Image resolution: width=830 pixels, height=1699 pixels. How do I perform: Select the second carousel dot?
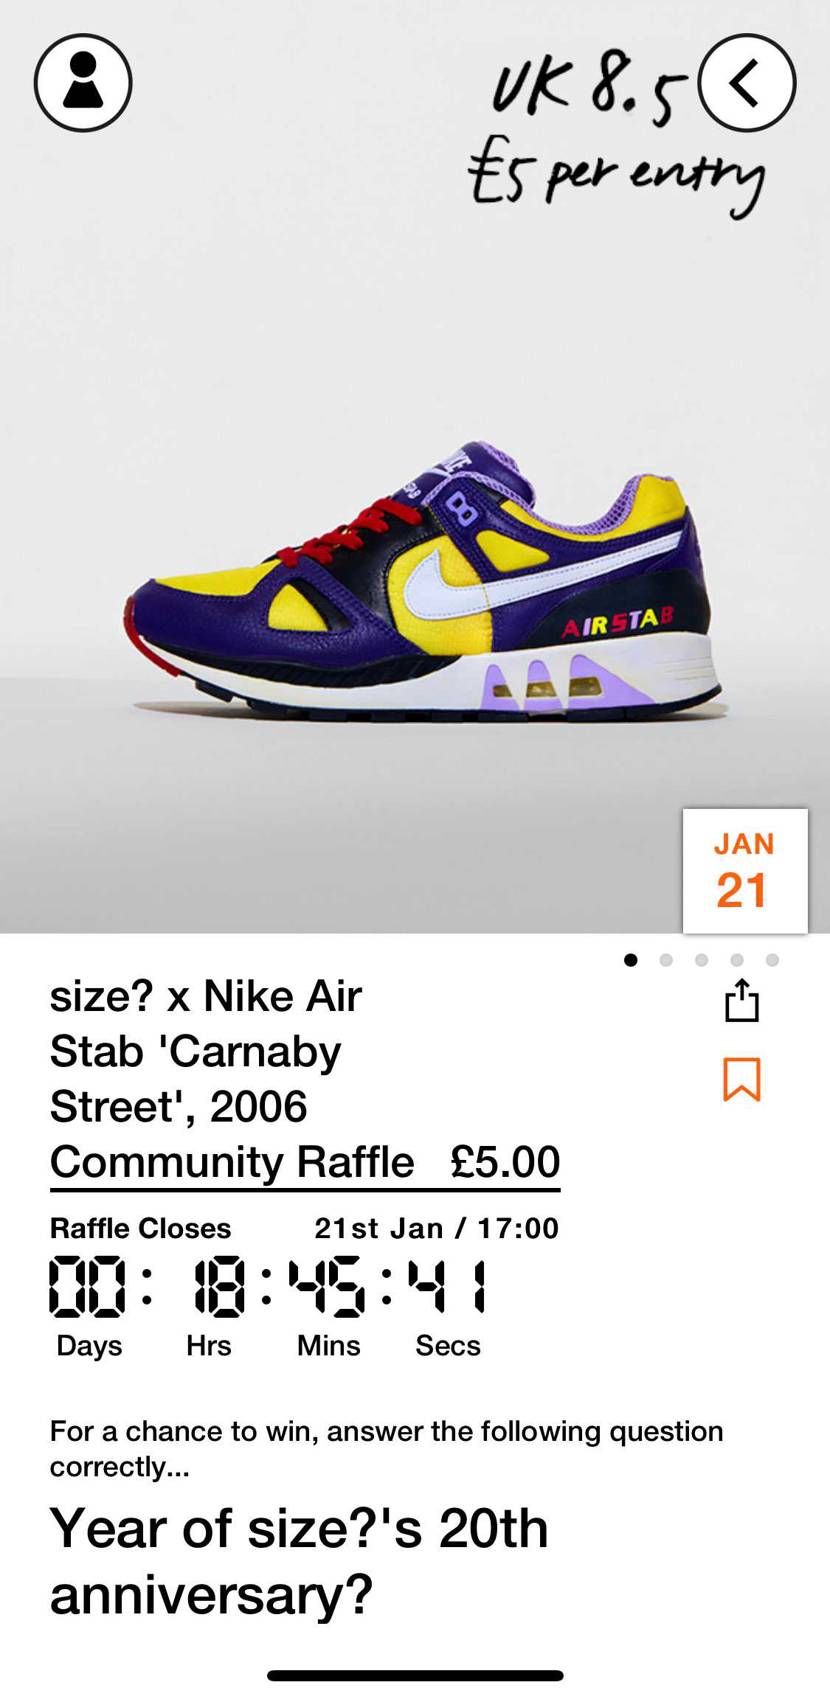(x=666, y=960)
